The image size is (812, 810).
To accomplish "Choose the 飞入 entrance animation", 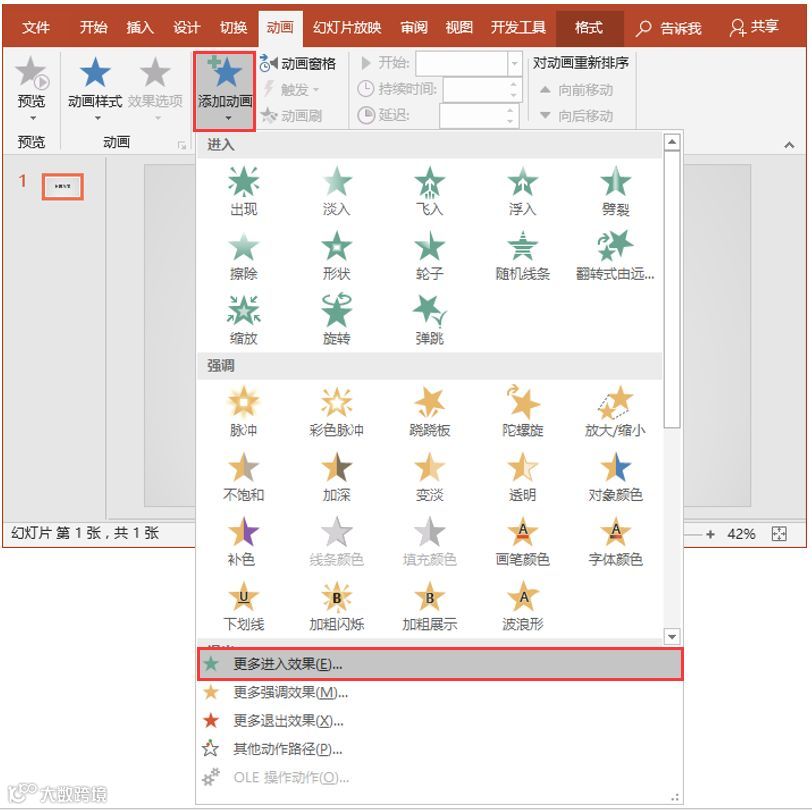I will tap(429, 191).
